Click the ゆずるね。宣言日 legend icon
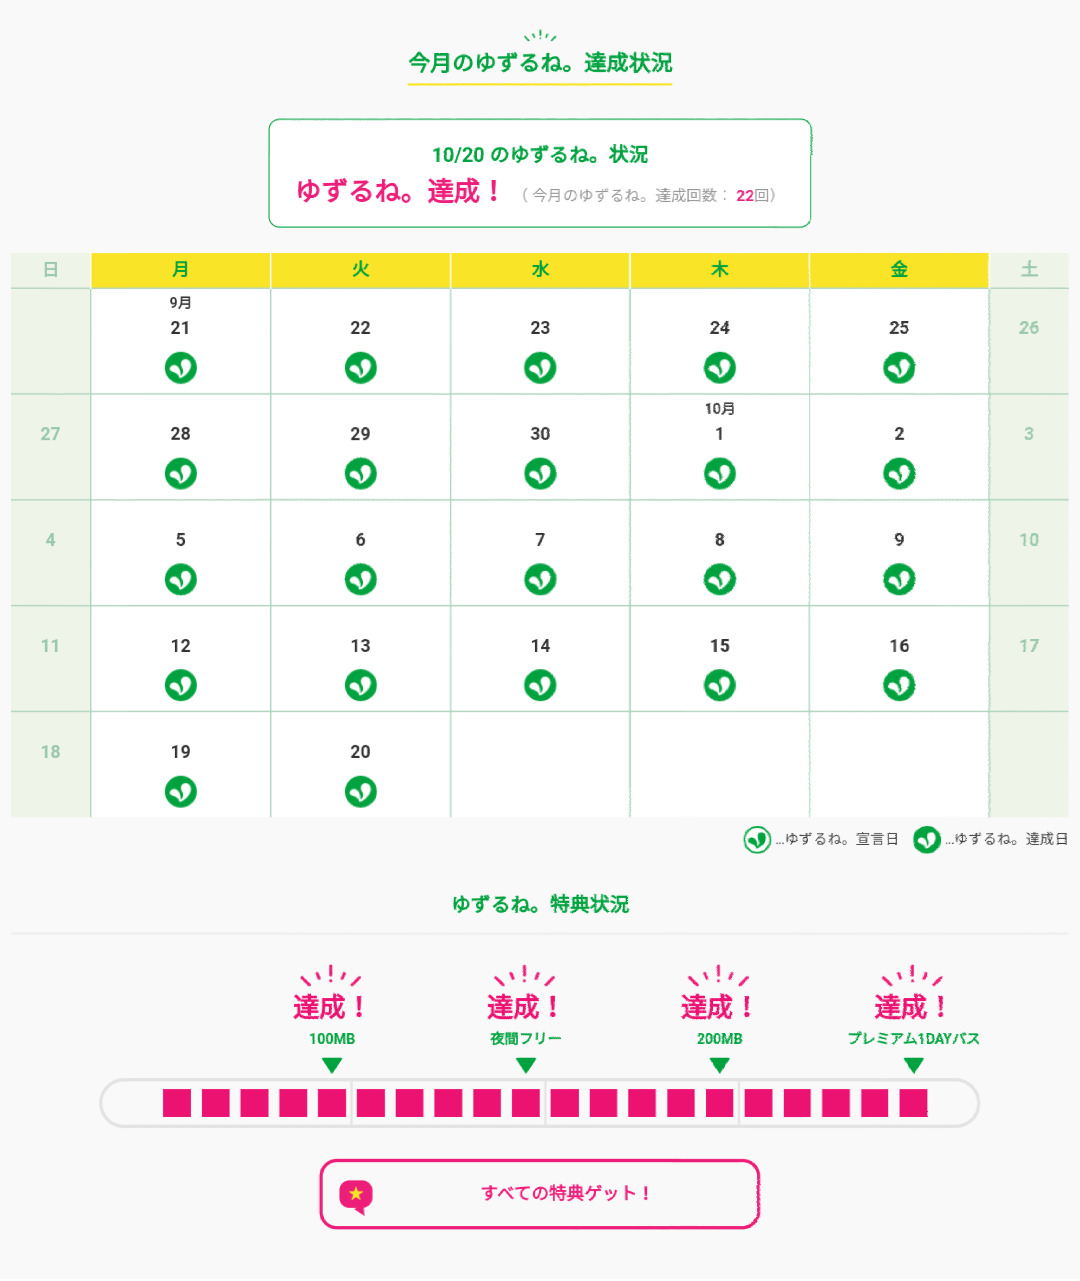The image size is (1080, 1281). pos(757,839)
